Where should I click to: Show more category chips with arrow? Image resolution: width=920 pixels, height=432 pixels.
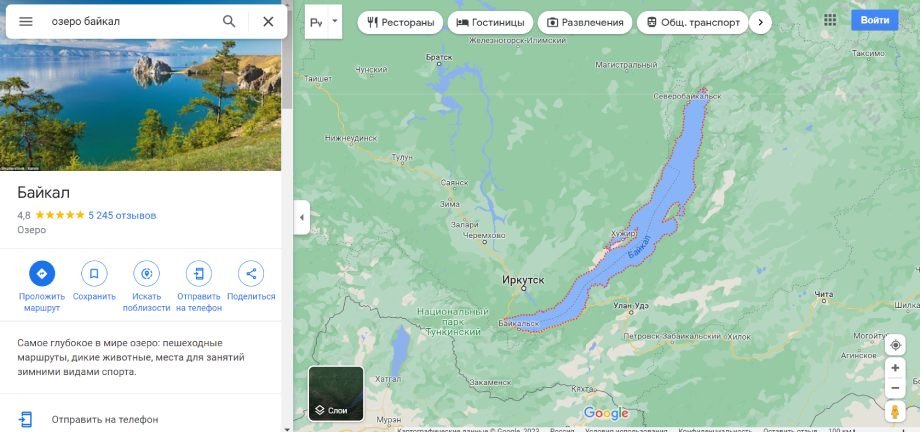(x=760, y=22)
